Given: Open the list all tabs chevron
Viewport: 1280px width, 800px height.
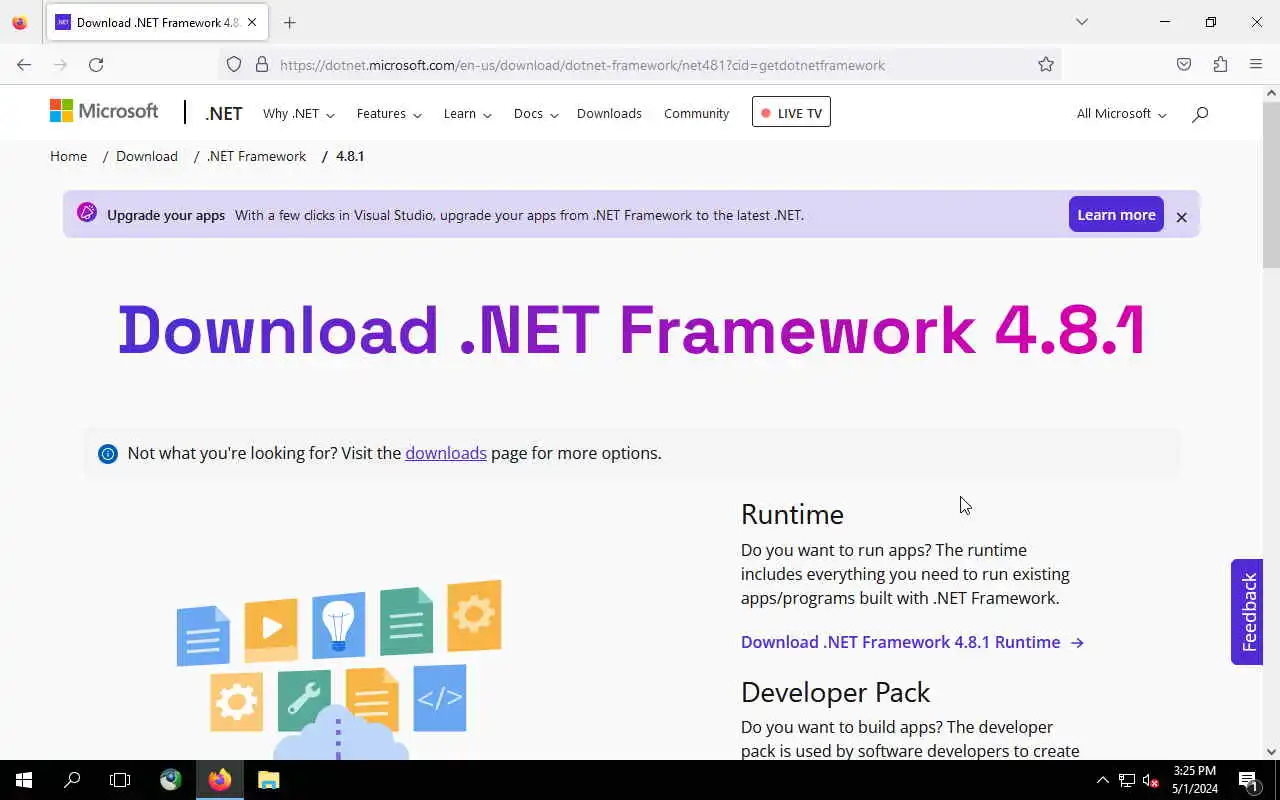Looking at the screenshot, I should [x=1082, y=22].
